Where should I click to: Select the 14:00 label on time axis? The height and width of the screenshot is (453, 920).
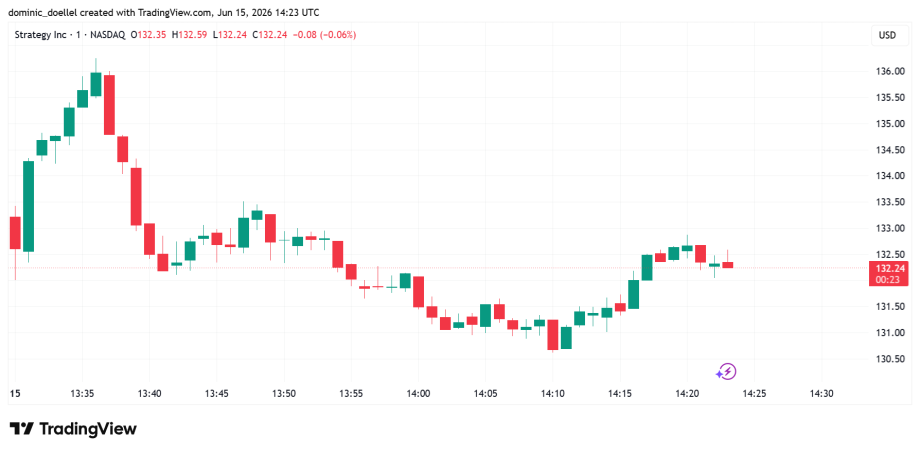(x=418, y=394)
